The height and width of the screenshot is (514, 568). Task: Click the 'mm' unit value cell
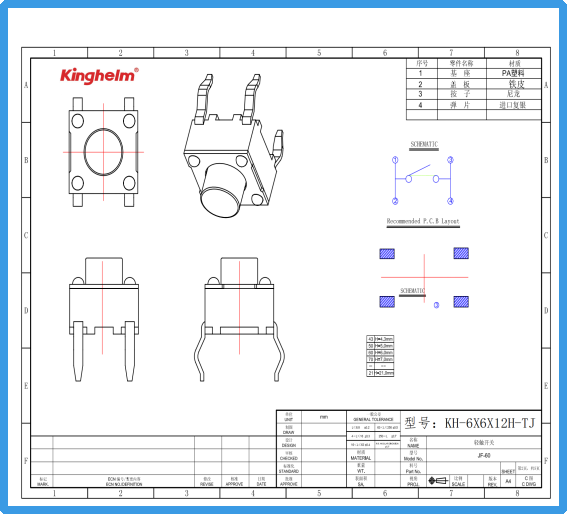[x=324, y=417]
